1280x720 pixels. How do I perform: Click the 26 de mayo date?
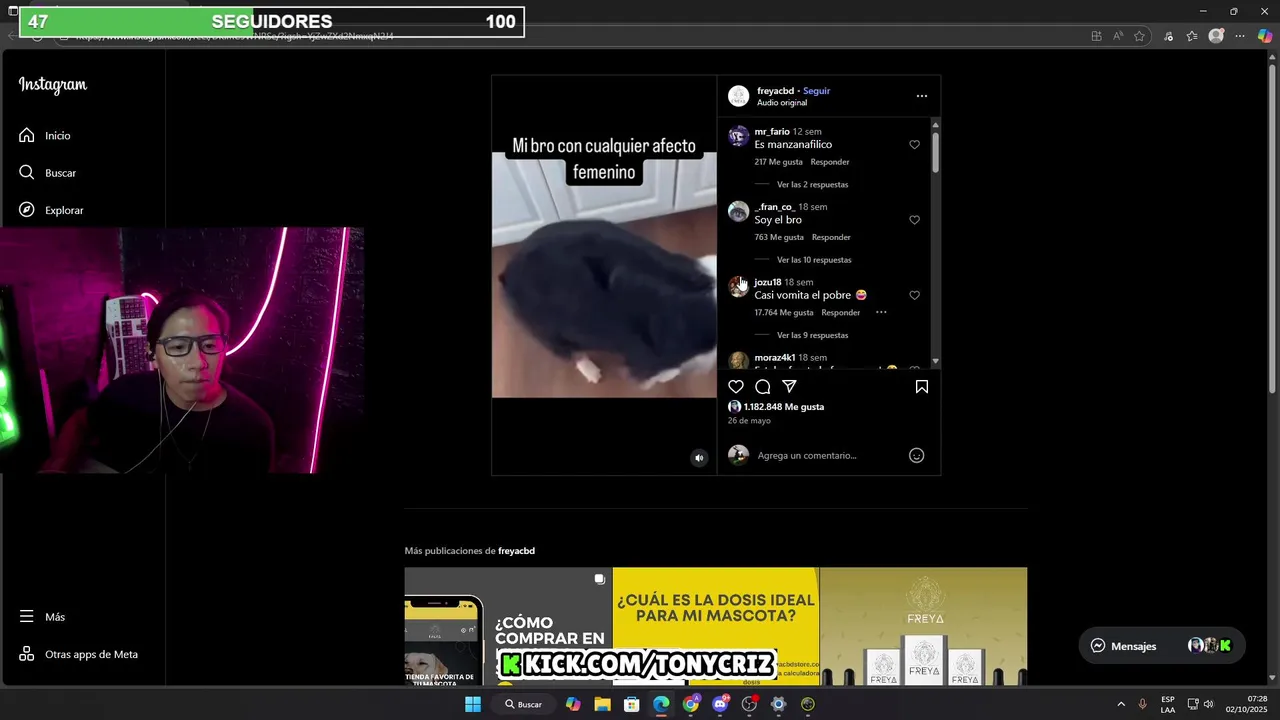(x=749, y=421)
